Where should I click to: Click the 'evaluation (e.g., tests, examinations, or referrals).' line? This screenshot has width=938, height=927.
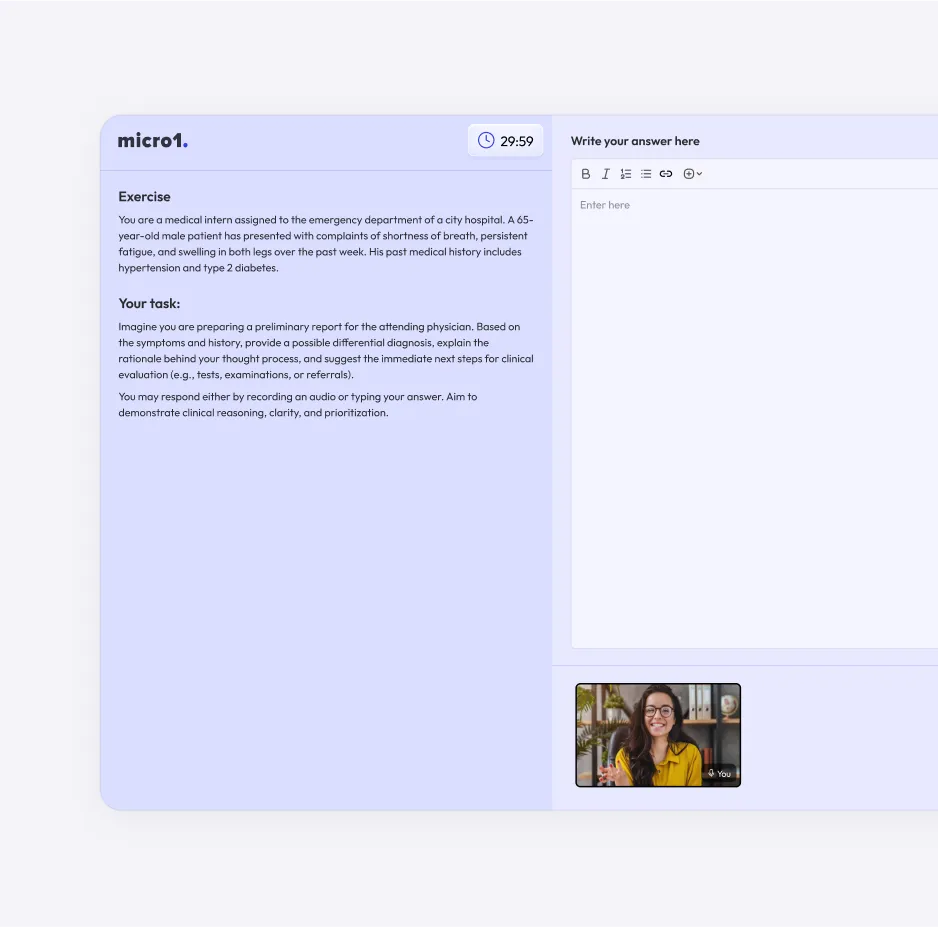(x=236, y=375)
